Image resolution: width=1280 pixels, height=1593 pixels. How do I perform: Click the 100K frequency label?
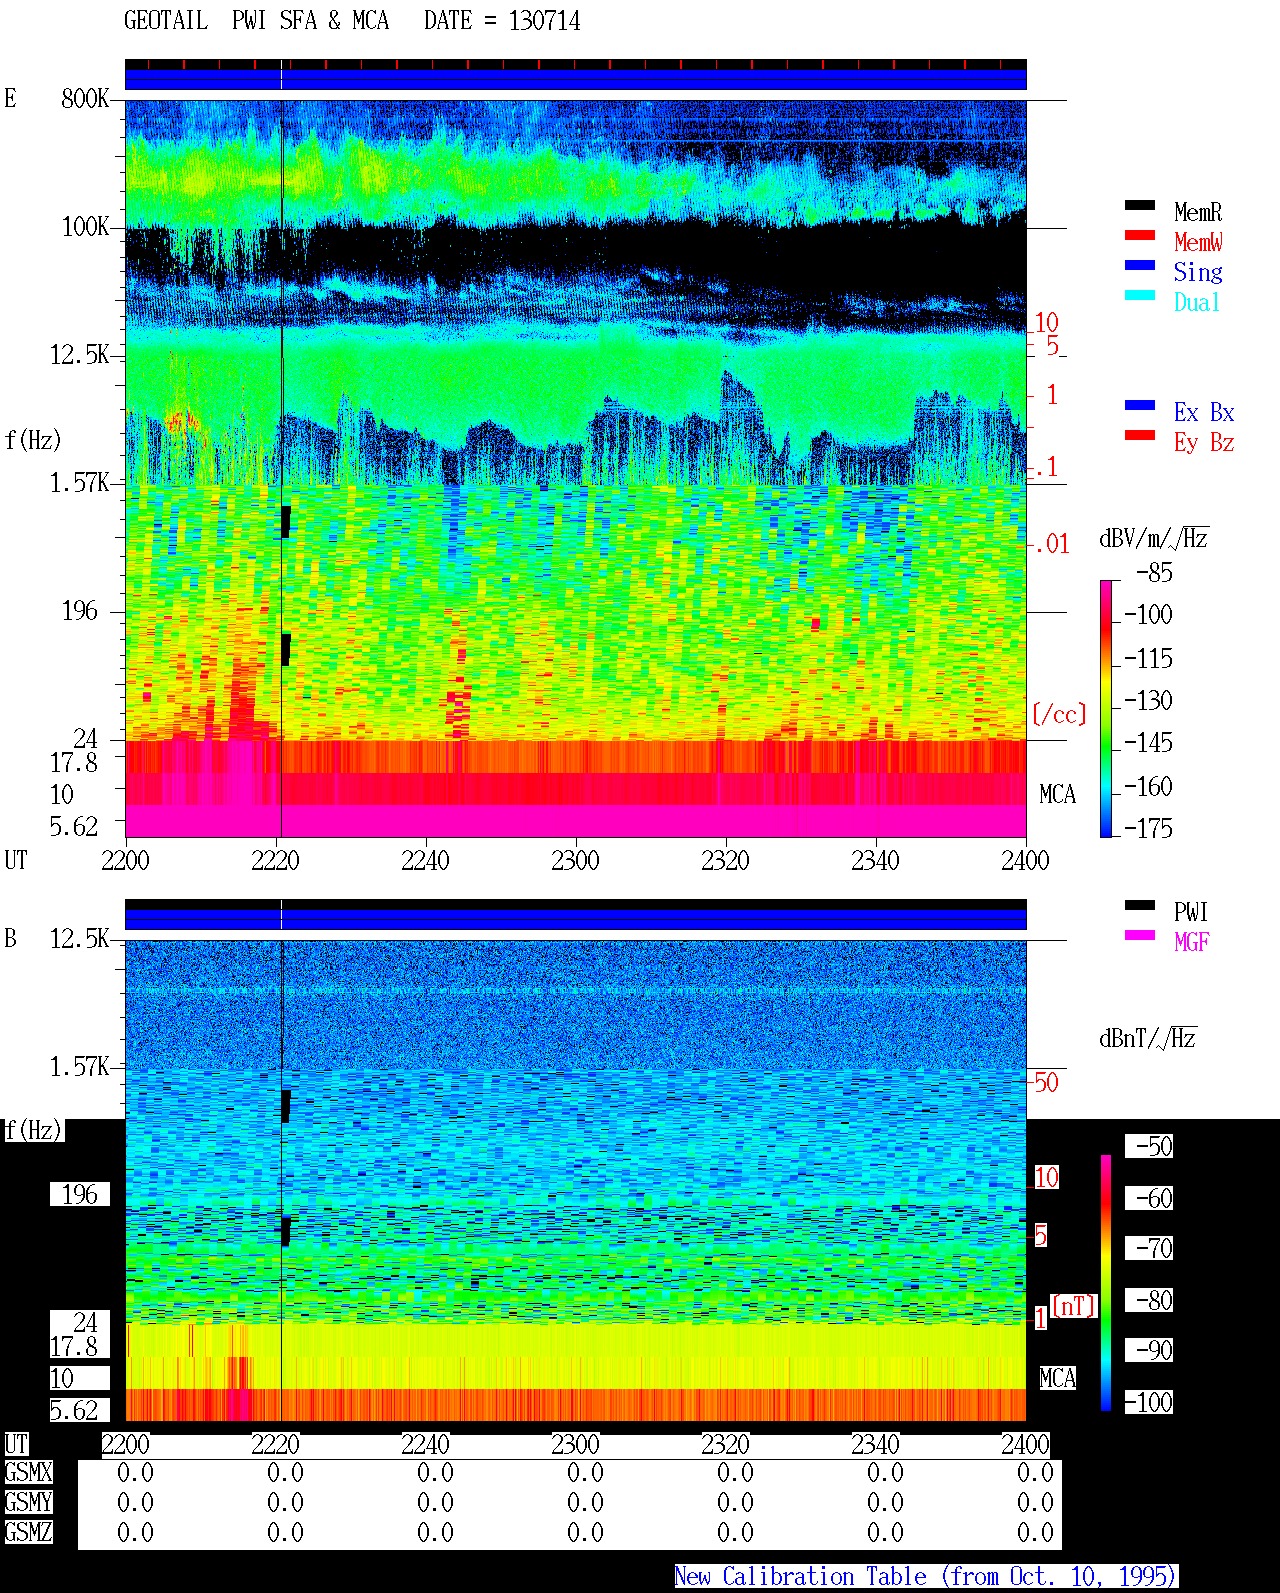[85, 227]
